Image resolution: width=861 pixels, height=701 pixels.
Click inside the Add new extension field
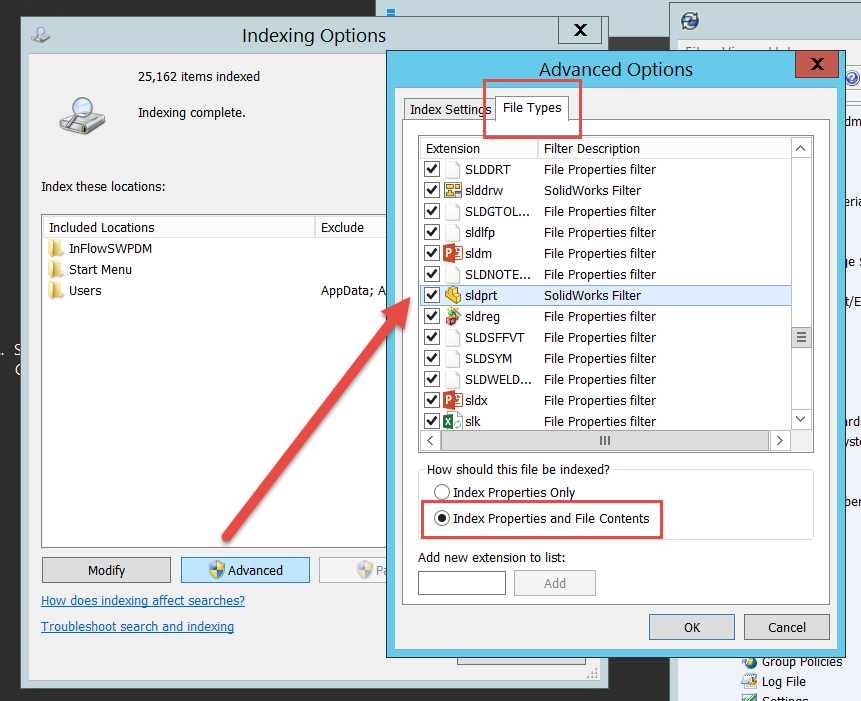(461, 582)
